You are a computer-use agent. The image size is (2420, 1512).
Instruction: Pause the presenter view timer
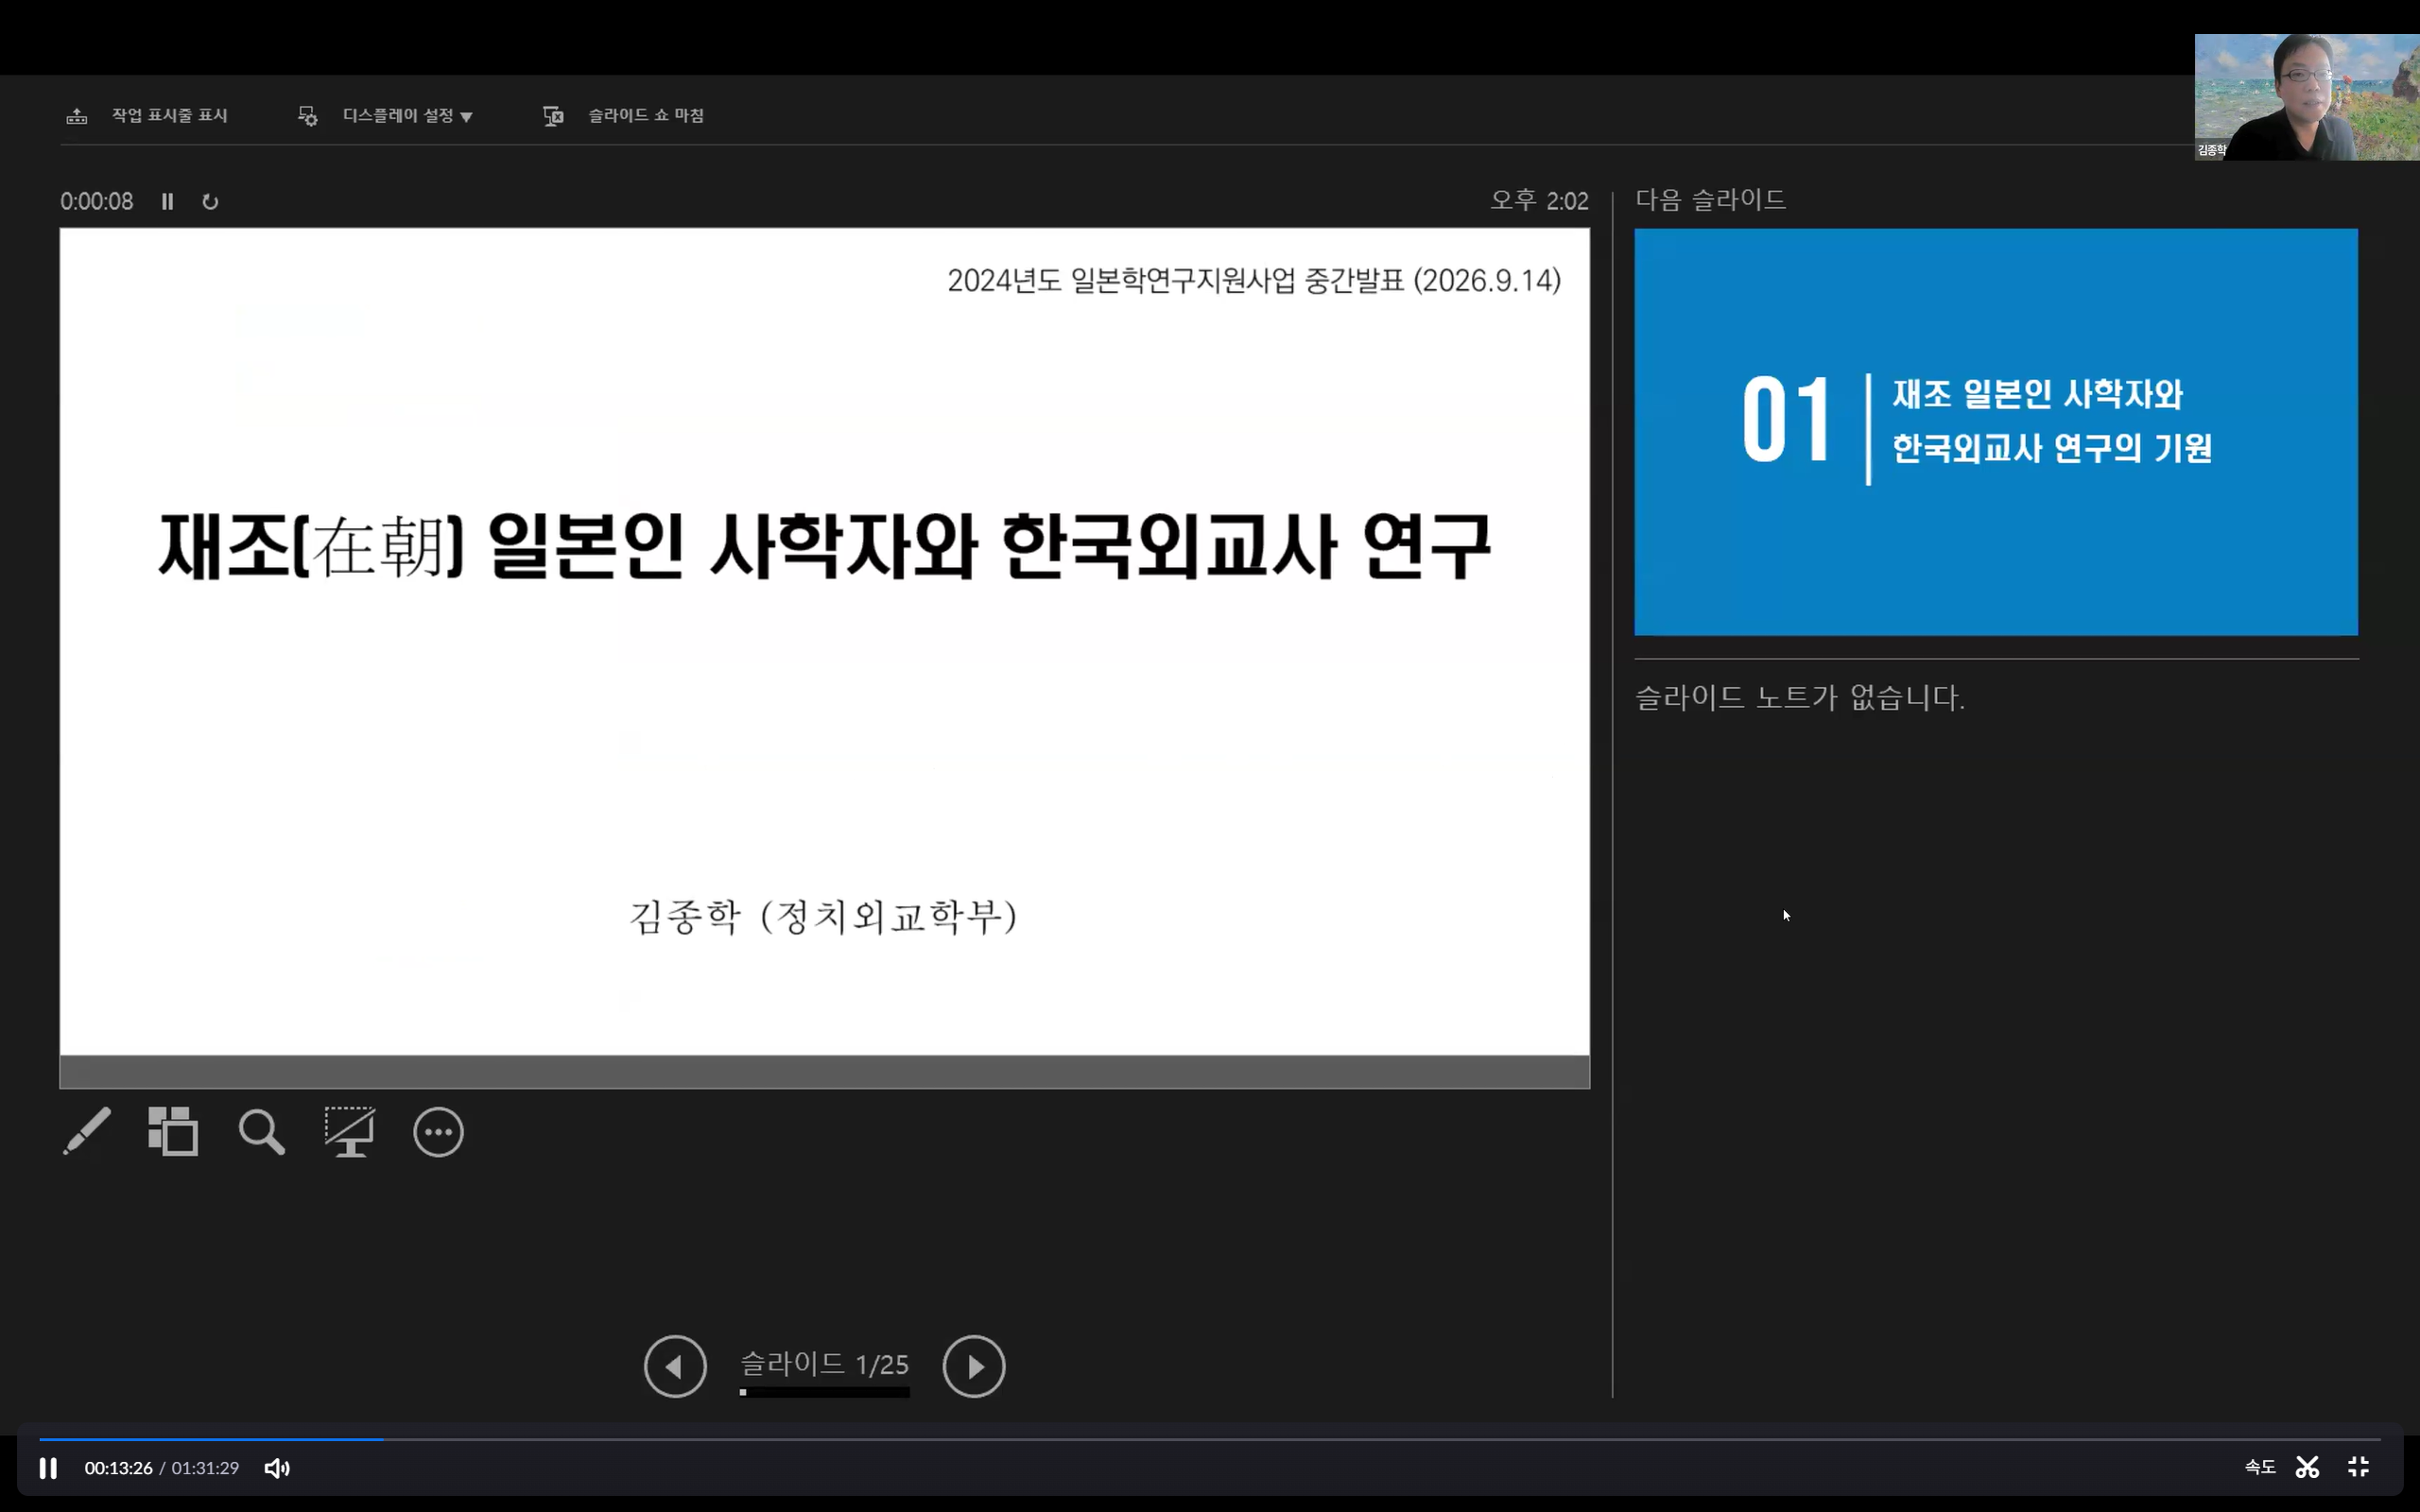click(x=168, y=202)
